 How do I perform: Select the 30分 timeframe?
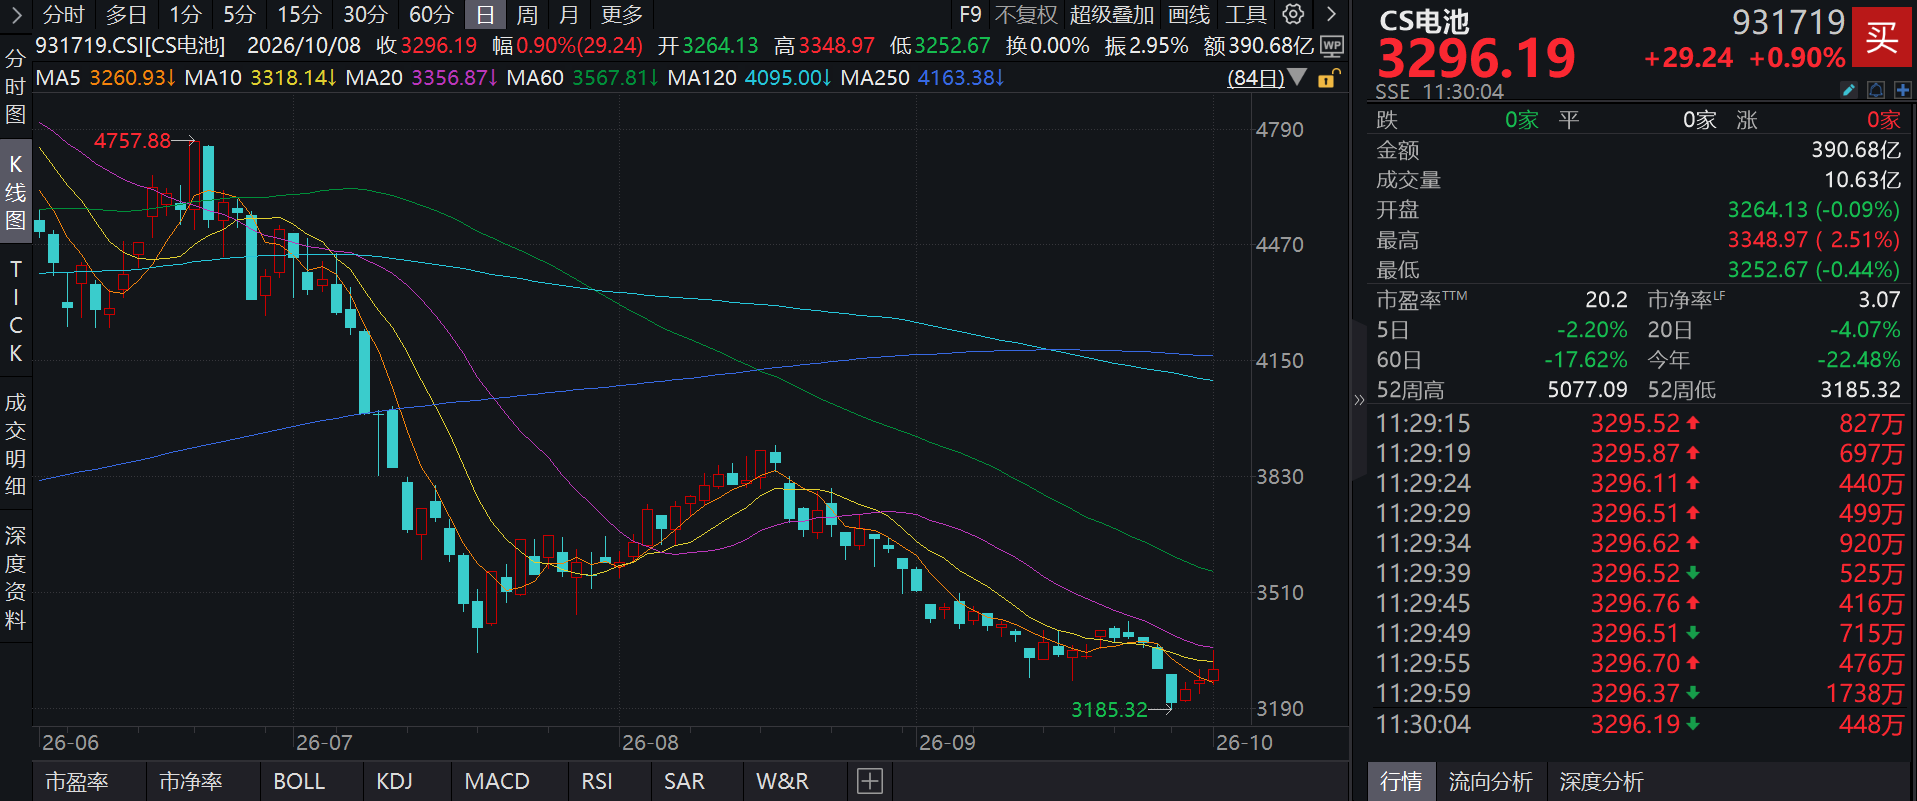[365, 14]
